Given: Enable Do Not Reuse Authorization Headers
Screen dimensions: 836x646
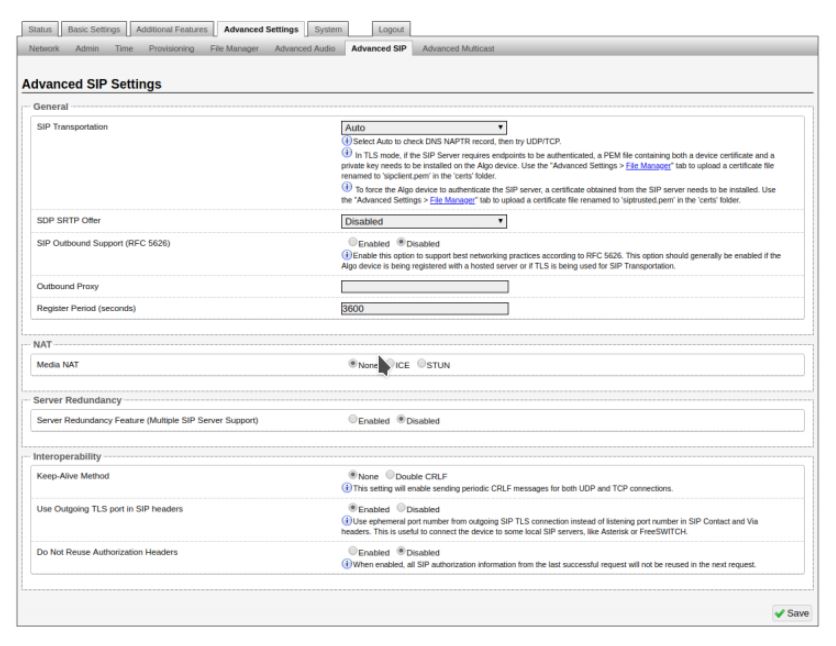Looking at the screenshot, I should click(x=352, y=551).
